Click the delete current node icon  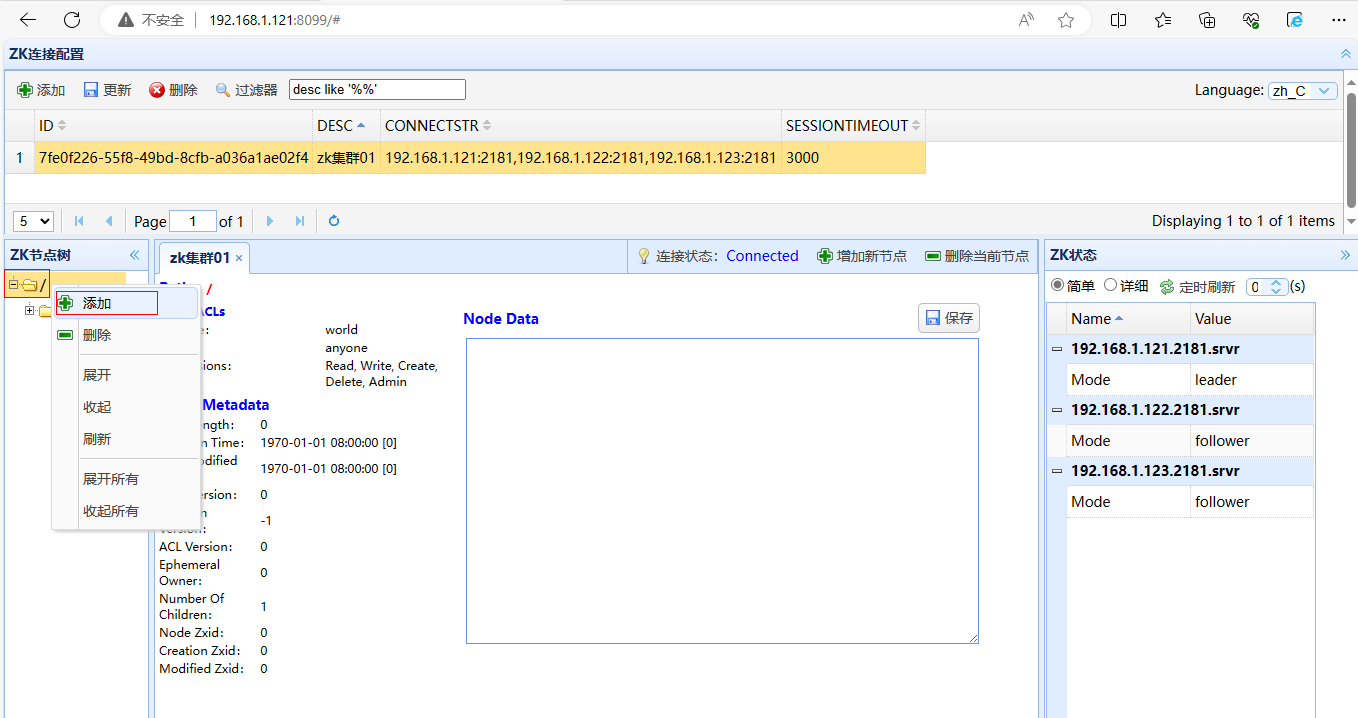click(933, 256)
